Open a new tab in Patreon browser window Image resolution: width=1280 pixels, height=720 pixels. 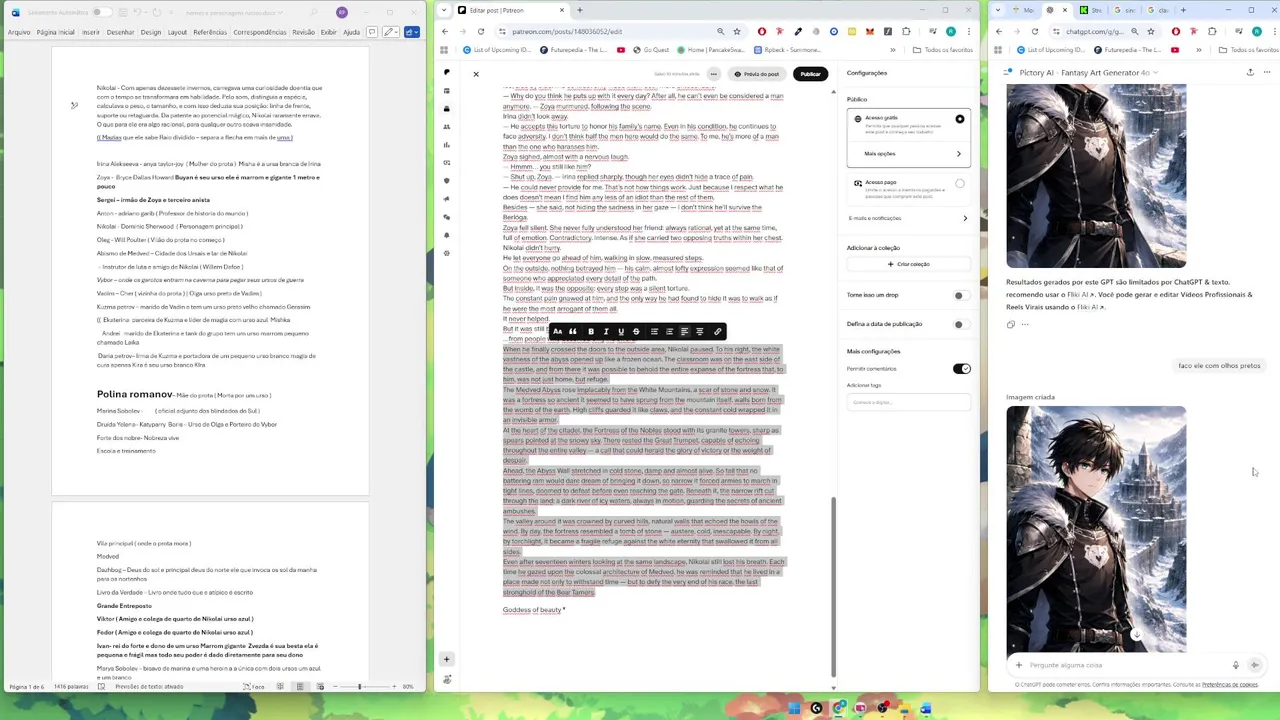579,10
